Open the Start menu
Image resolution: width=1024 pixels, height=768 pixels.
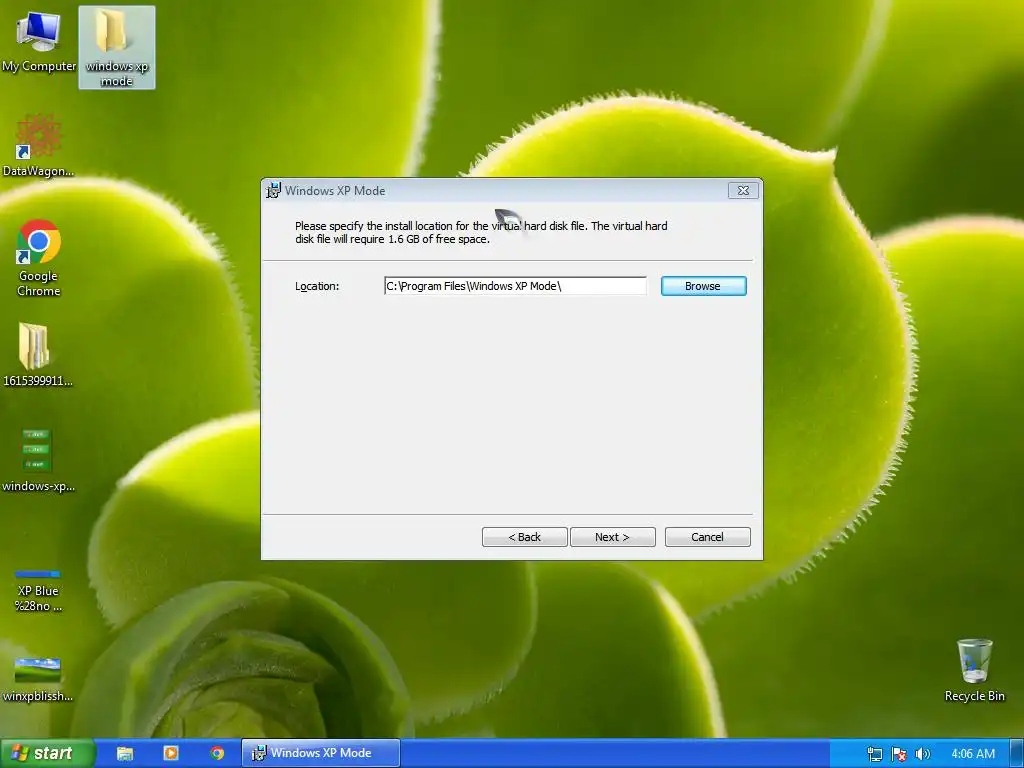[x=47, y=753]
